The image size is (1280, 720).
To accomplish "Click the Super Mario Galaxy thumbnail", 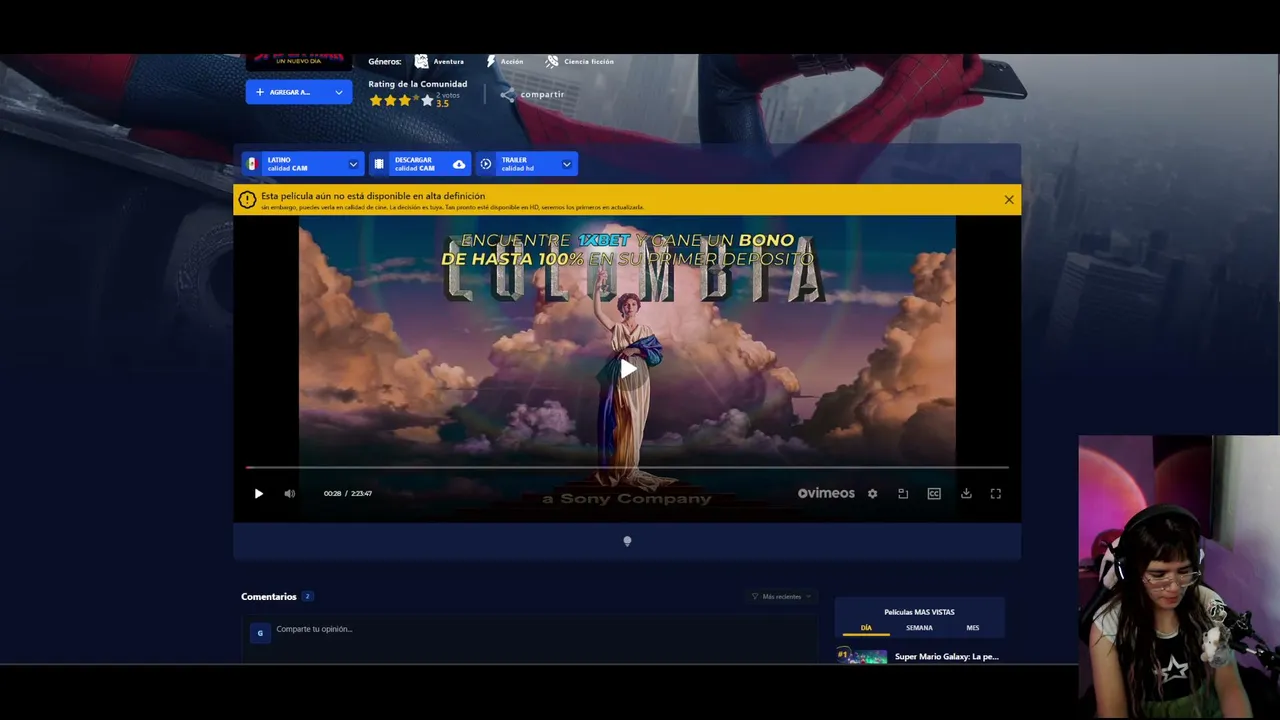I will coord(862,656).
